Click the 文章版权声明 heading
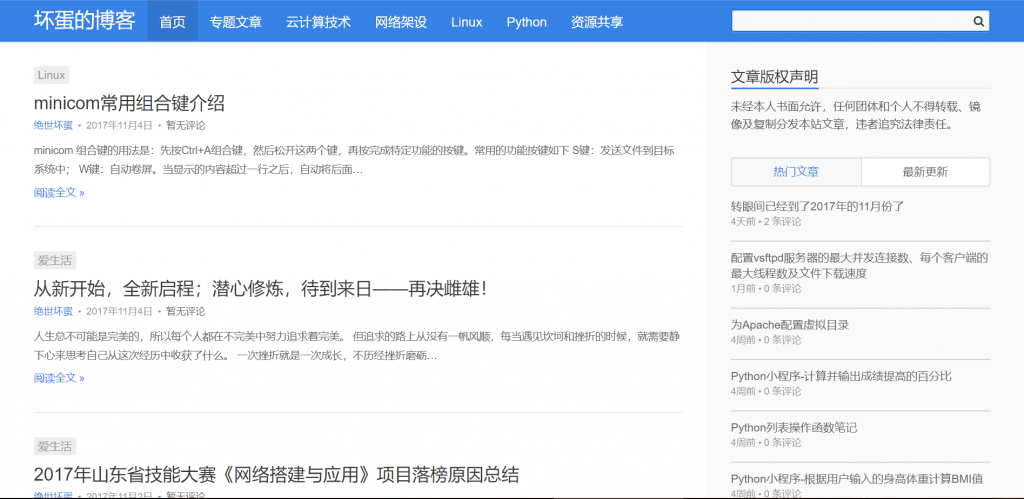Viewport: 1024px width, 499px height. [x=774, y=77]
